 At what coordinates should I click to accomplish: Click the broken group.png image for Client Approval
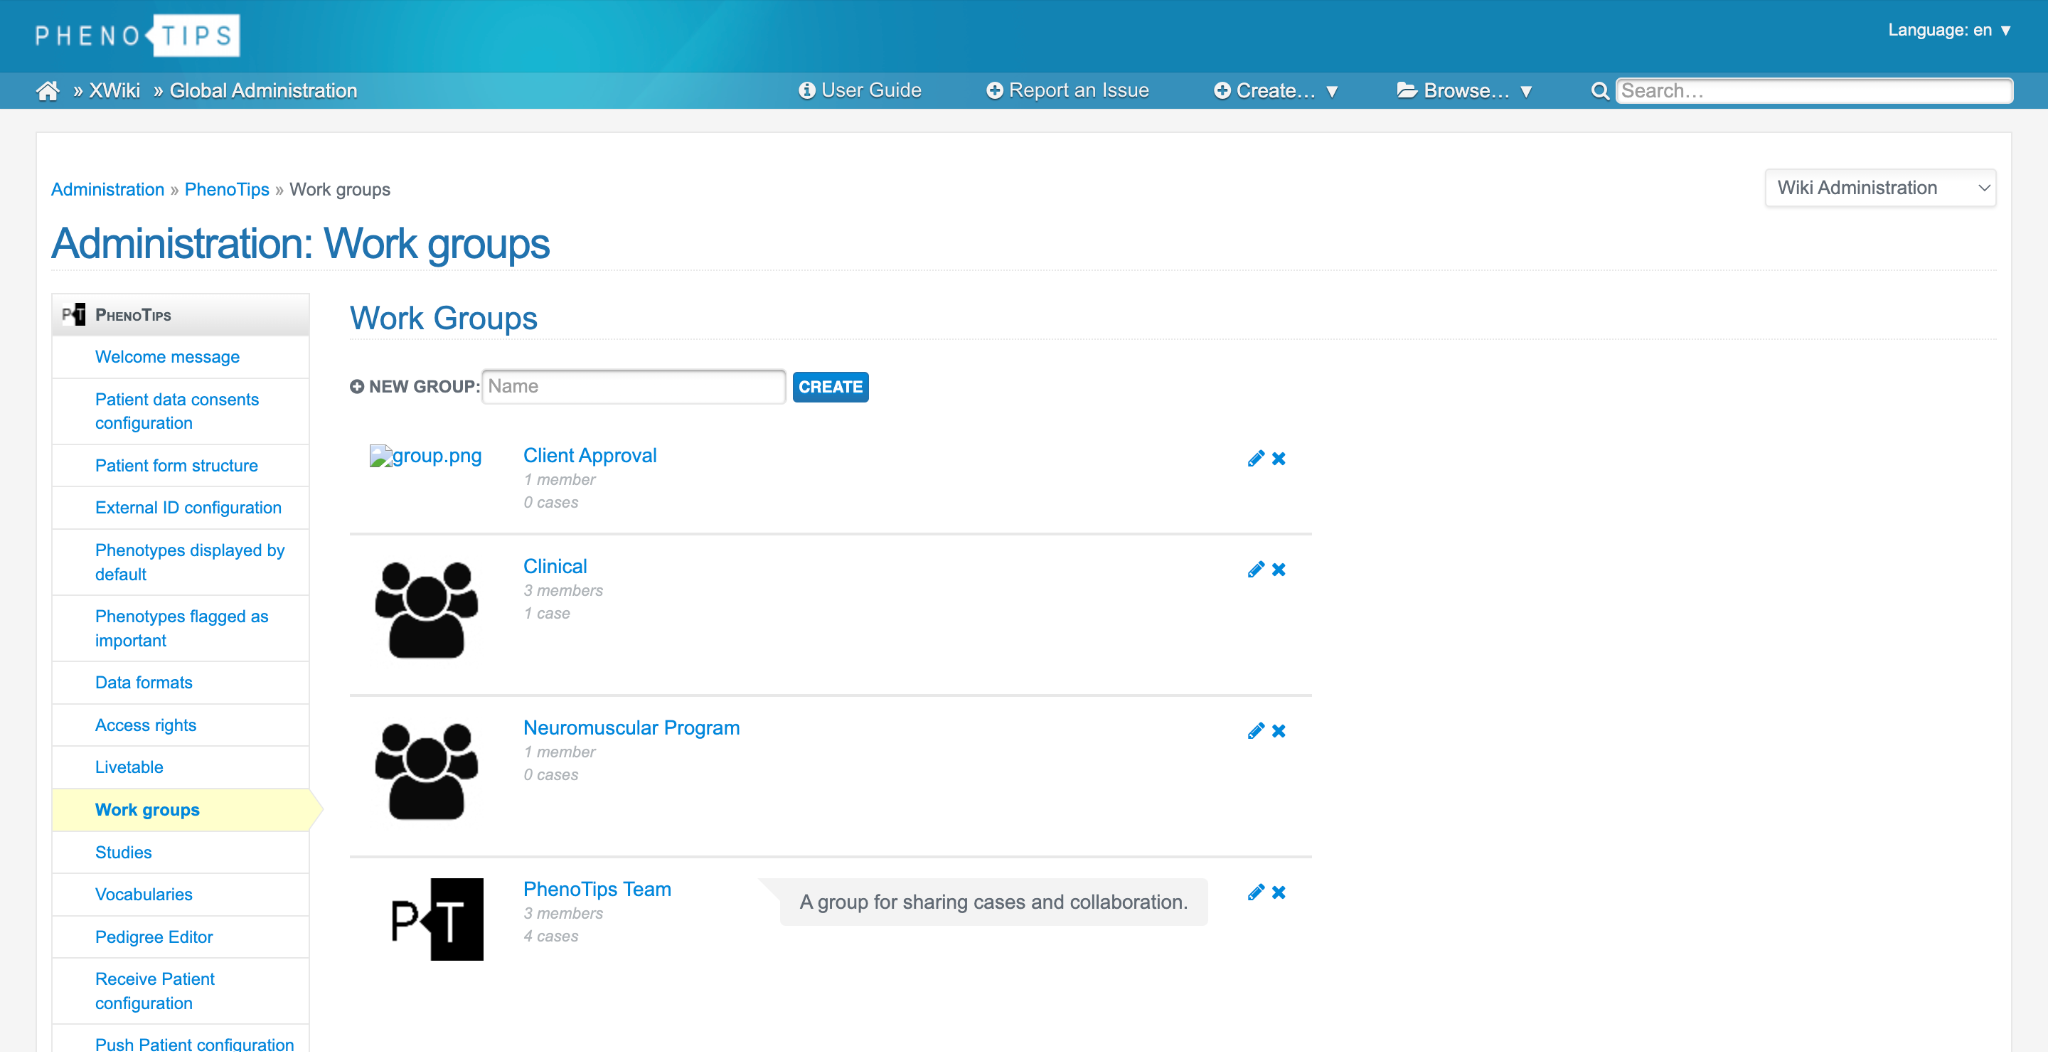pyautogui.click(x=426, y=456)
